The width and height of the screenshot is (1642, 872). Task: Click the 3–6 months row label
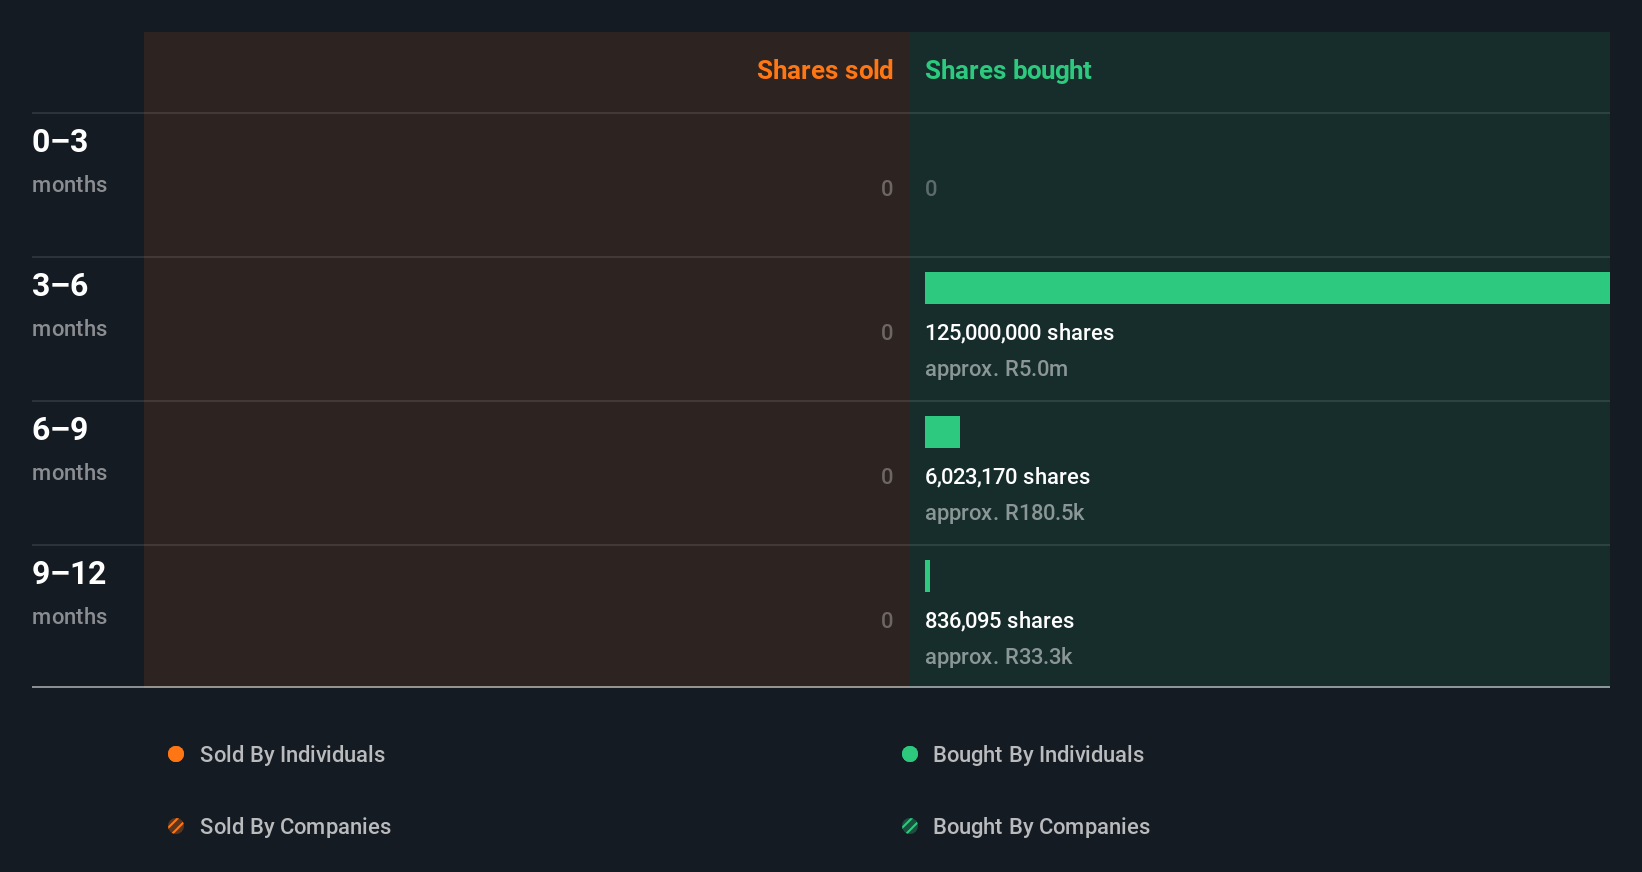70,305
